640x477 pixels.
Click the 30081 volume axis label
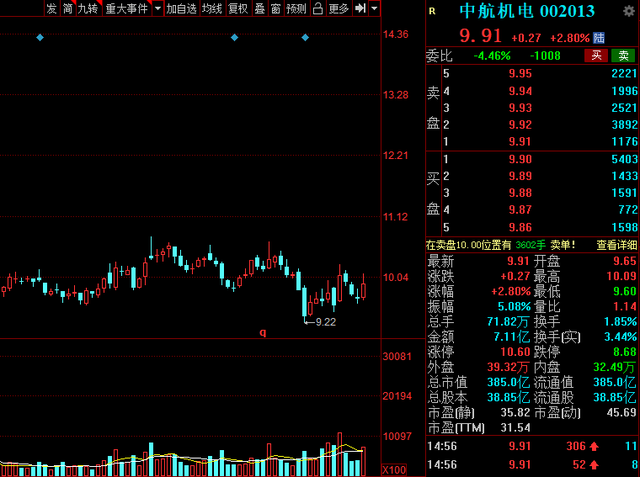tap(397, 356)
